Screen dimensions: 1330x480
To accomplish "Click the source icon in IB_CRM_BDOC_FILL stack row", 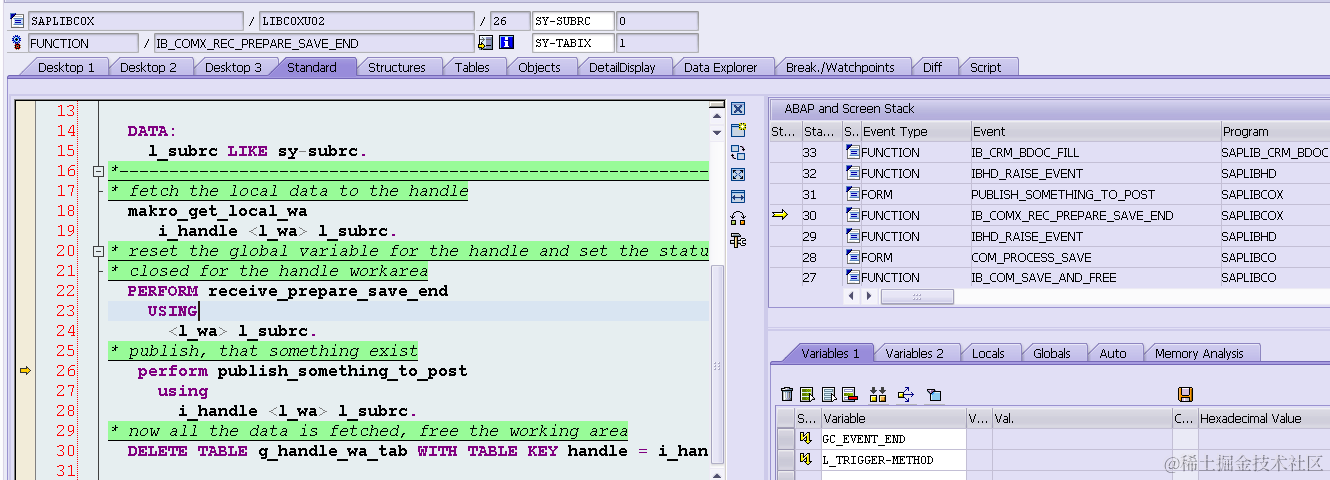I will pos(852,152).
